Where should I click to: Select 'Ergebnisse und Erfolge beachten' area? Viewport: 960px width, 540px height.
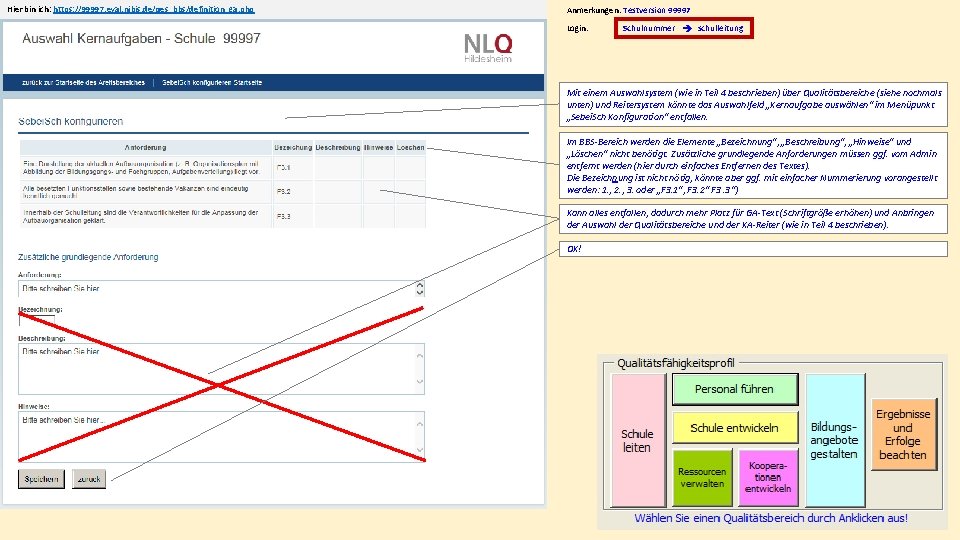coord(904,434)
